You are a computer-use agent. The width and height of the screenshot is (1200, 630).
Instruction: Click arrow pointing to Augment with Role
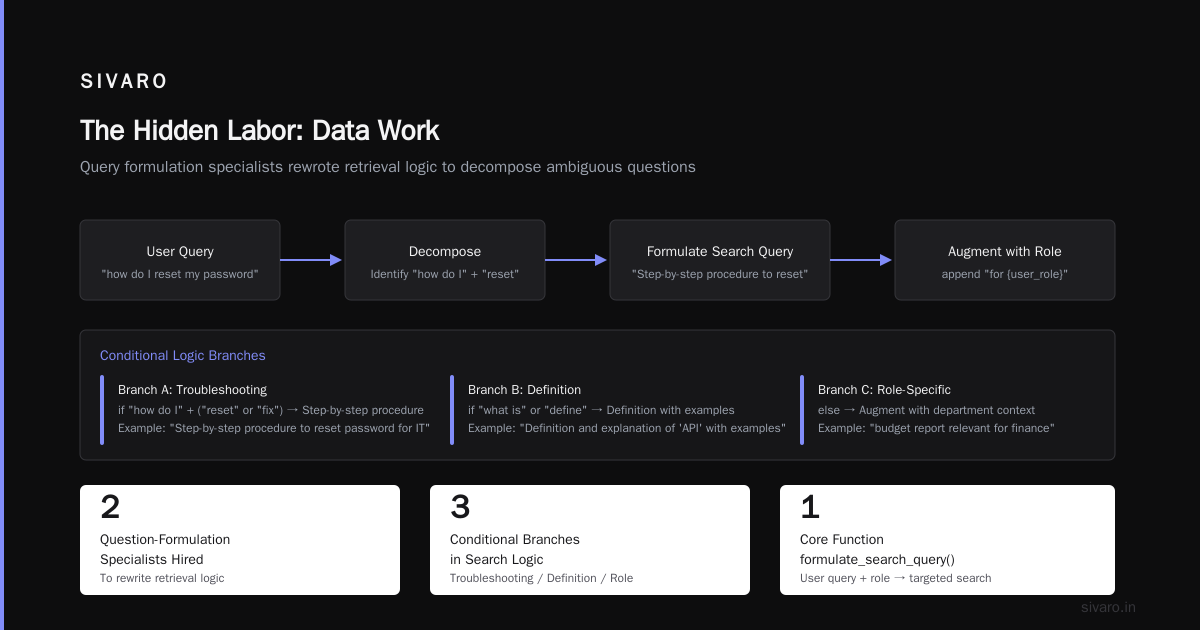[x=862, y=260]
